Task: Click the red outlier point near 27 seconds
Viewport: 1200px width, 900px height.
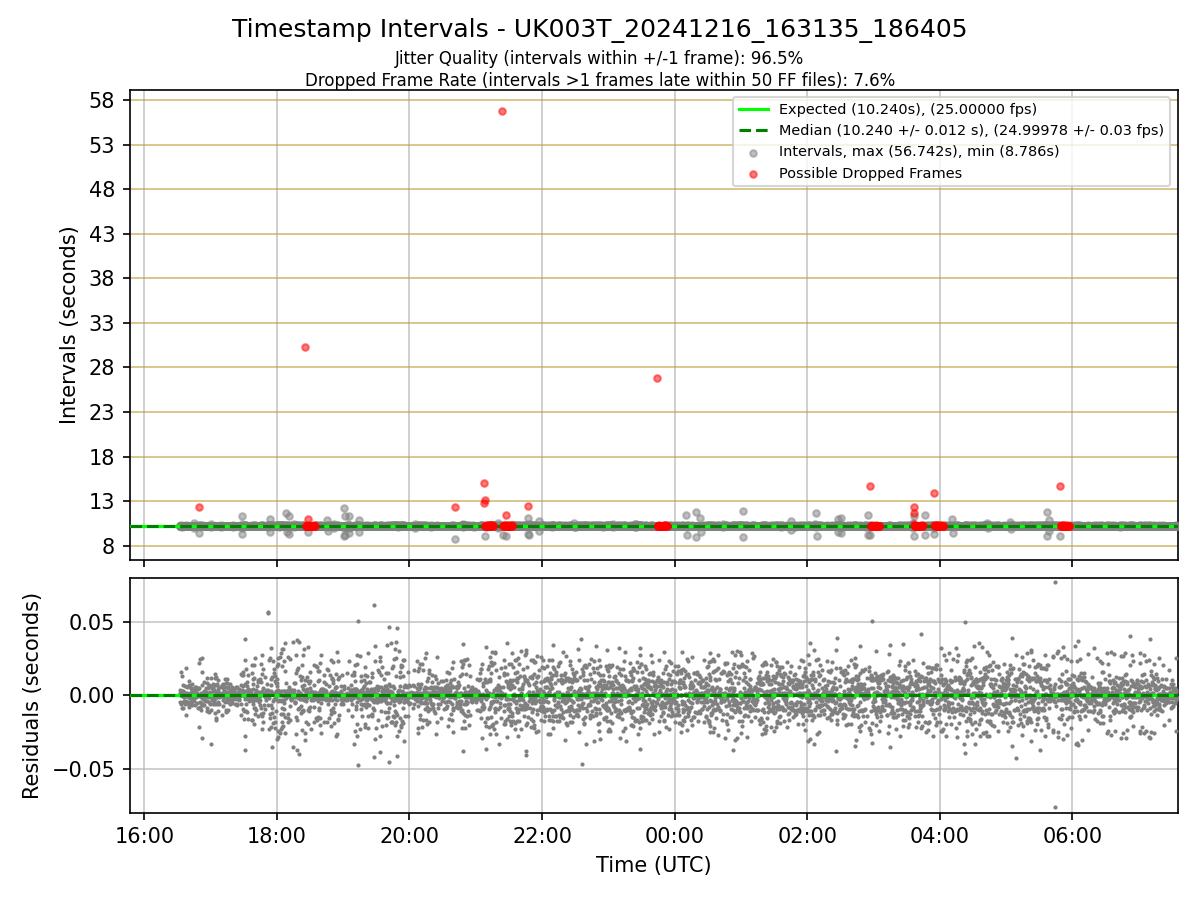Action: (657, 378)
